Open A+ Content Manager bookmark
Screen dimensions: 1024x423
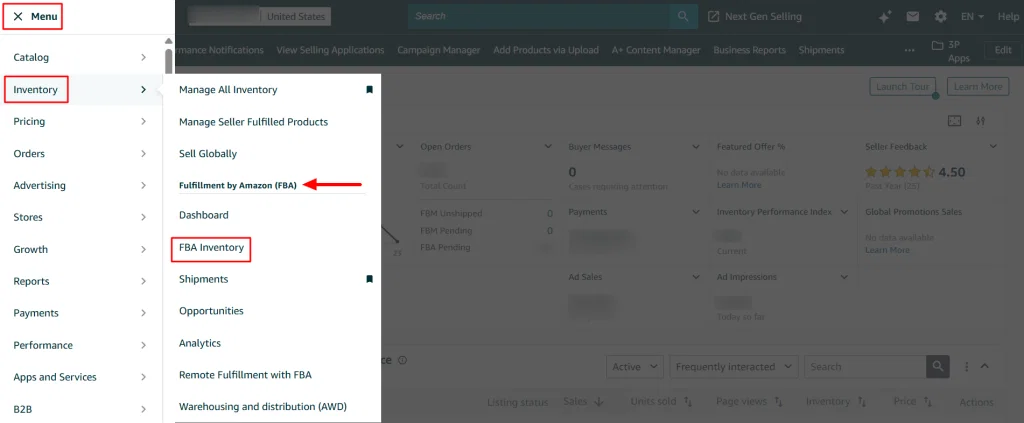click(656, 50)
